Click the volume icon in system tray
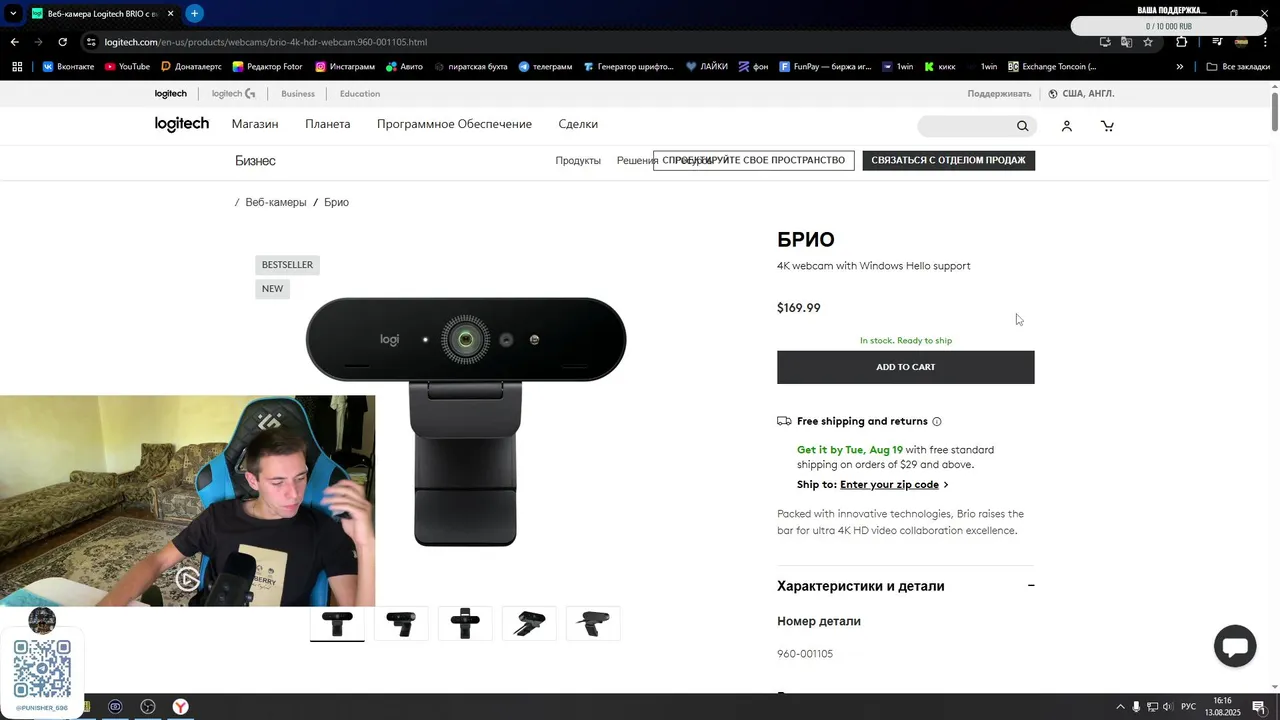1280x720 pixels. point(1167,707)
